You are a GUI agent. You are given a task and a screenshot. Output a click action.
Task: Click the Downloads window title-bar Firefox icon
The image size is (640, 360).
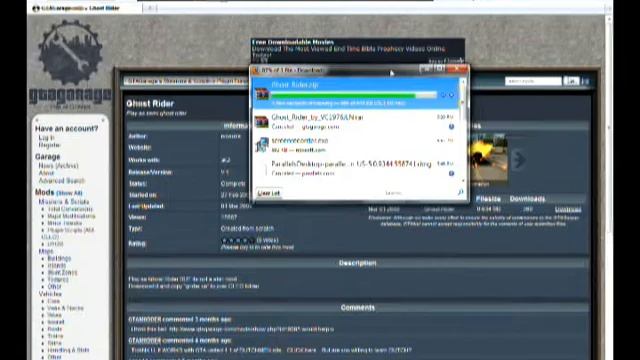(x=256, y=70)
